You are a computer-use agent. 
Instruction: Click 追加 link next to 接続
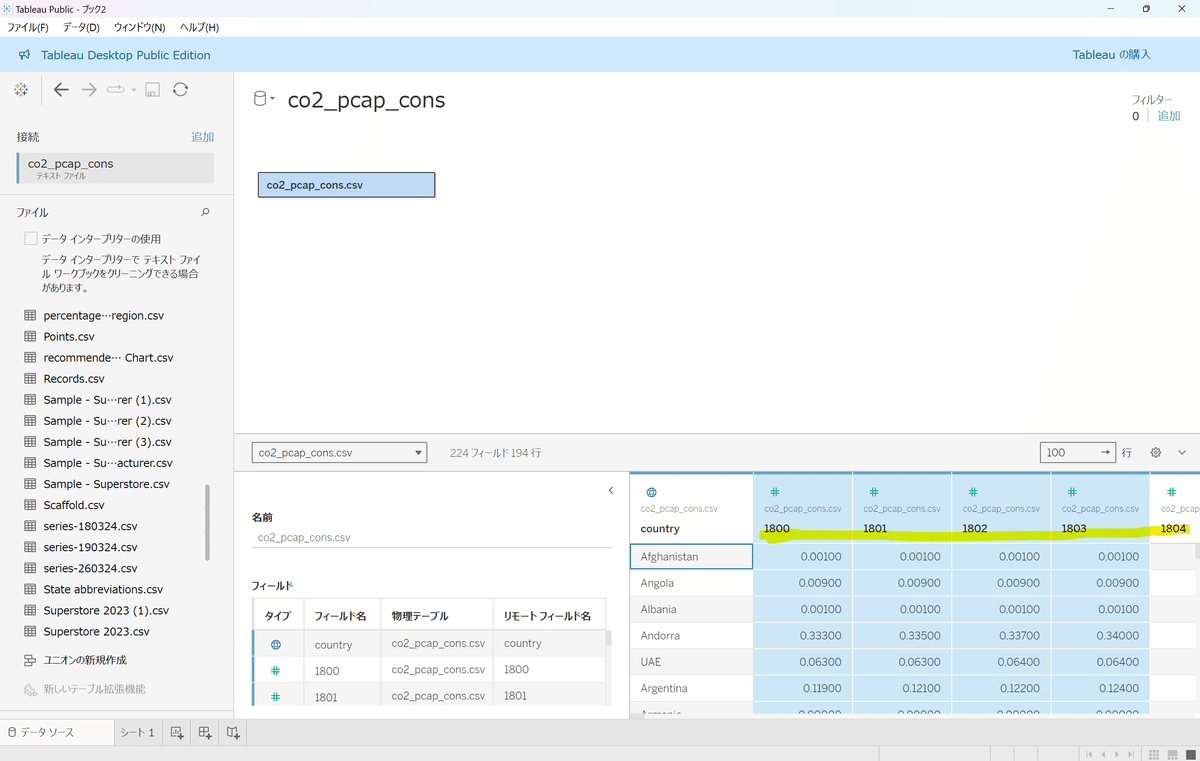coord(202,137)
